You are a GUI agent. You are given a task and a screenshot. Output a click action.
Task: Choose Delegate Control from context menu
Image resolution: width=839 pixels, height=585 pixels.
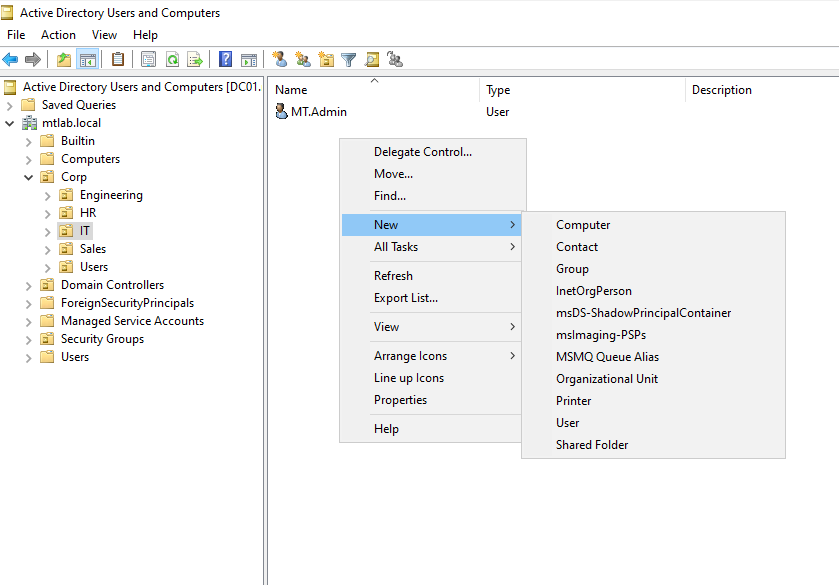pyautogui.click(x=432, y=152)
